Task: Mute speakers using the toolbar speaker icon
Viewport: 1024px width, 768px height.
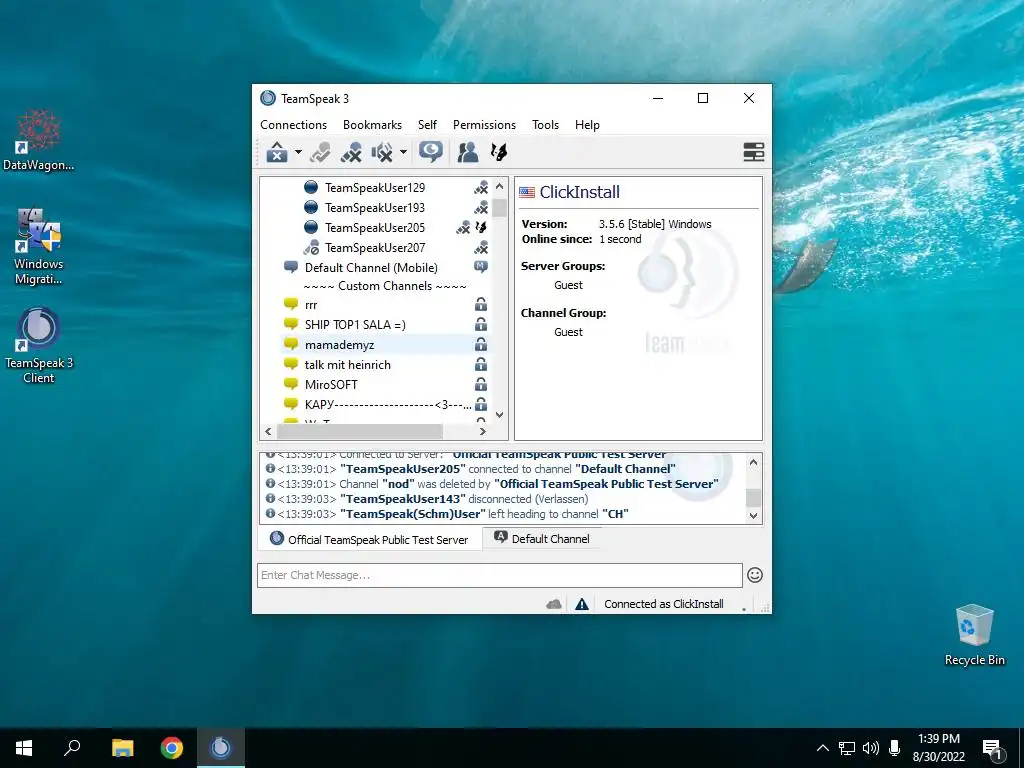Action: click(x=382, y=152)
